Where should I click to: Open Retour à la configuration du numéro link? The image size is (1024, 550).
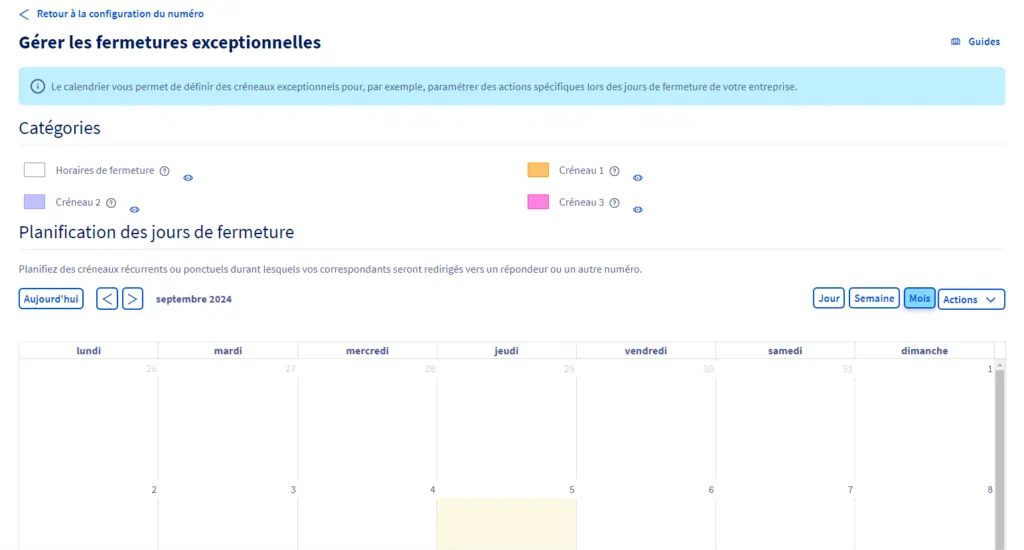coord(120,14)
